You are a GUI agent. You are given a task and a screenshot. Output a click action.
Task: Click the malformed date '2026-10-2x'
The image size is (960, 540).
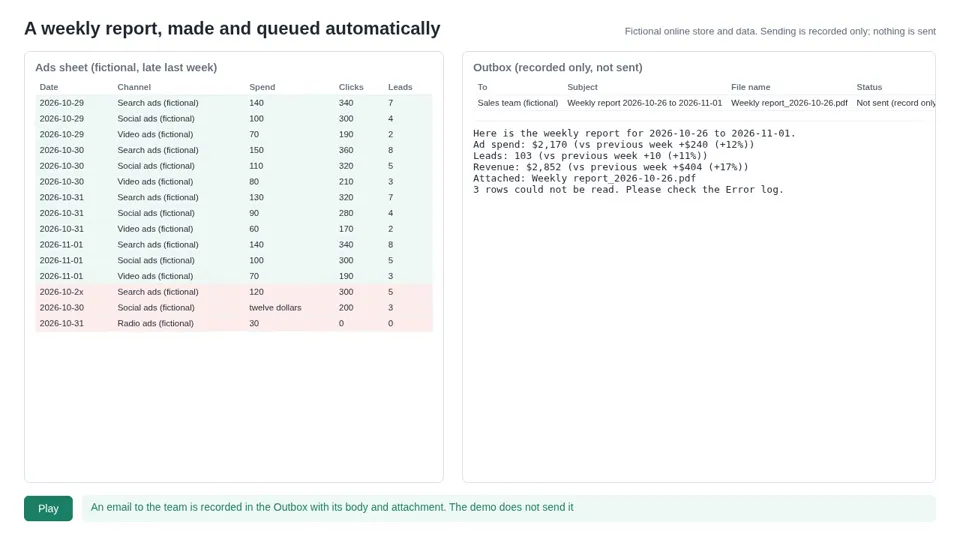[x=61, y=292]
